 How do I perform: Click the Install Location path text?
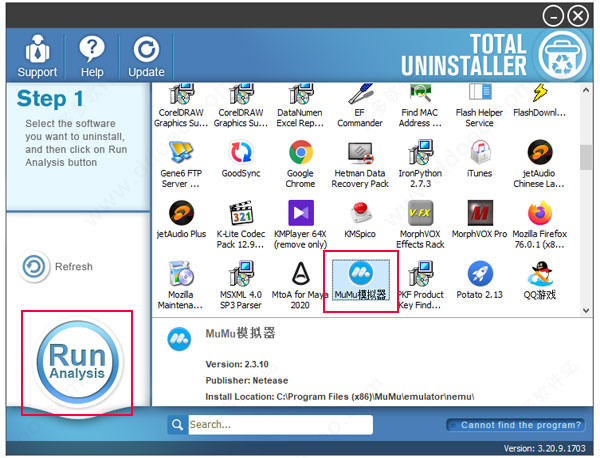click(x=340, y=397)
